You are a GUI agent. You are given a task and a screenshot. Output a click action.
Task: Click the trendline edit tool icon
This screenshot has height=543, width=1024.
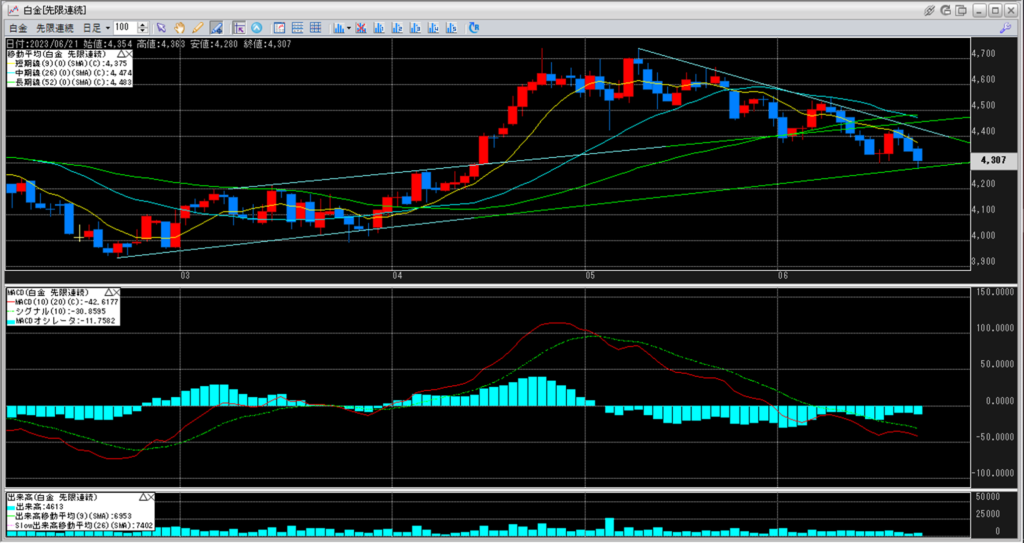tap(217, 27)
